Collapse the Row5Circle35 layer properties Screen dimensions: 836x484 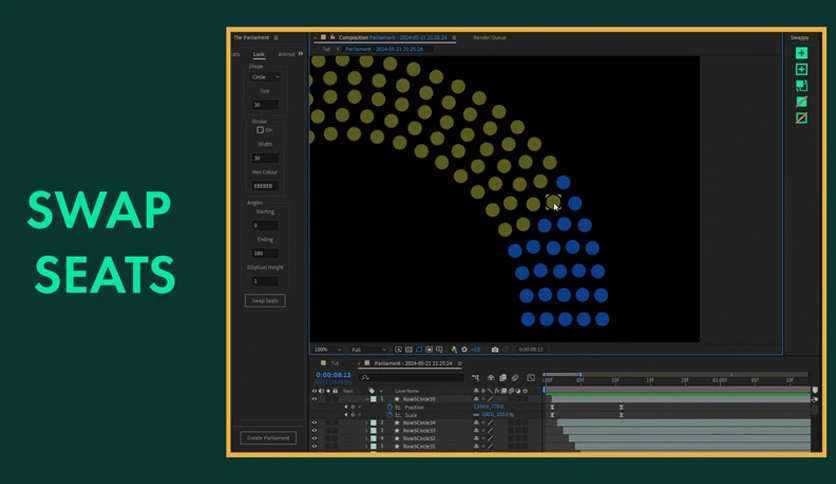(x=367, y=399)
